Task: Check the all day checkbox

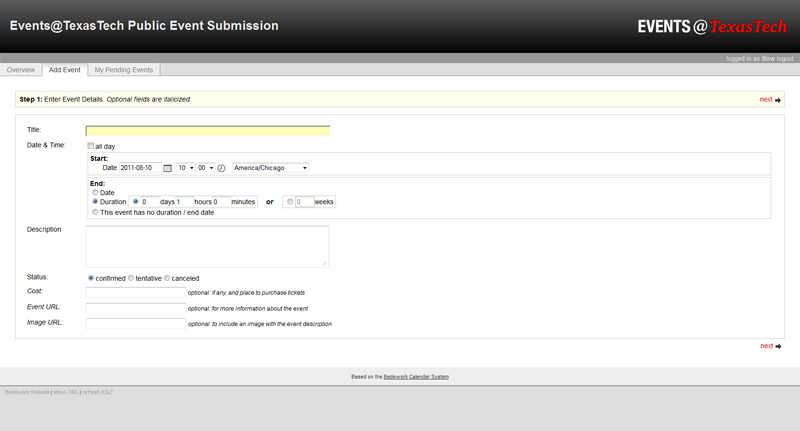Action: (90, 146)
